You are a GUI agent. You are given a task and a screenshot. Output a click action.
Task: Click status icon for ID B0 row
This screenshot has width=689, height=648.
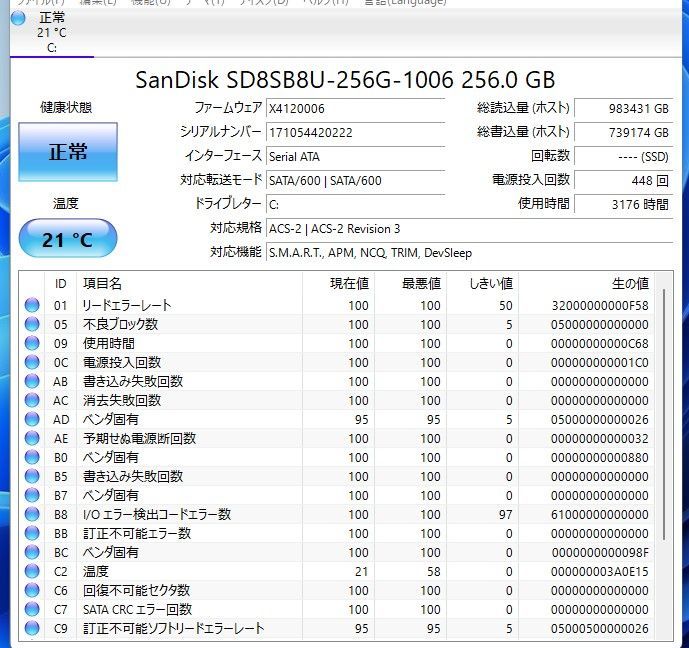pos(32,457)
